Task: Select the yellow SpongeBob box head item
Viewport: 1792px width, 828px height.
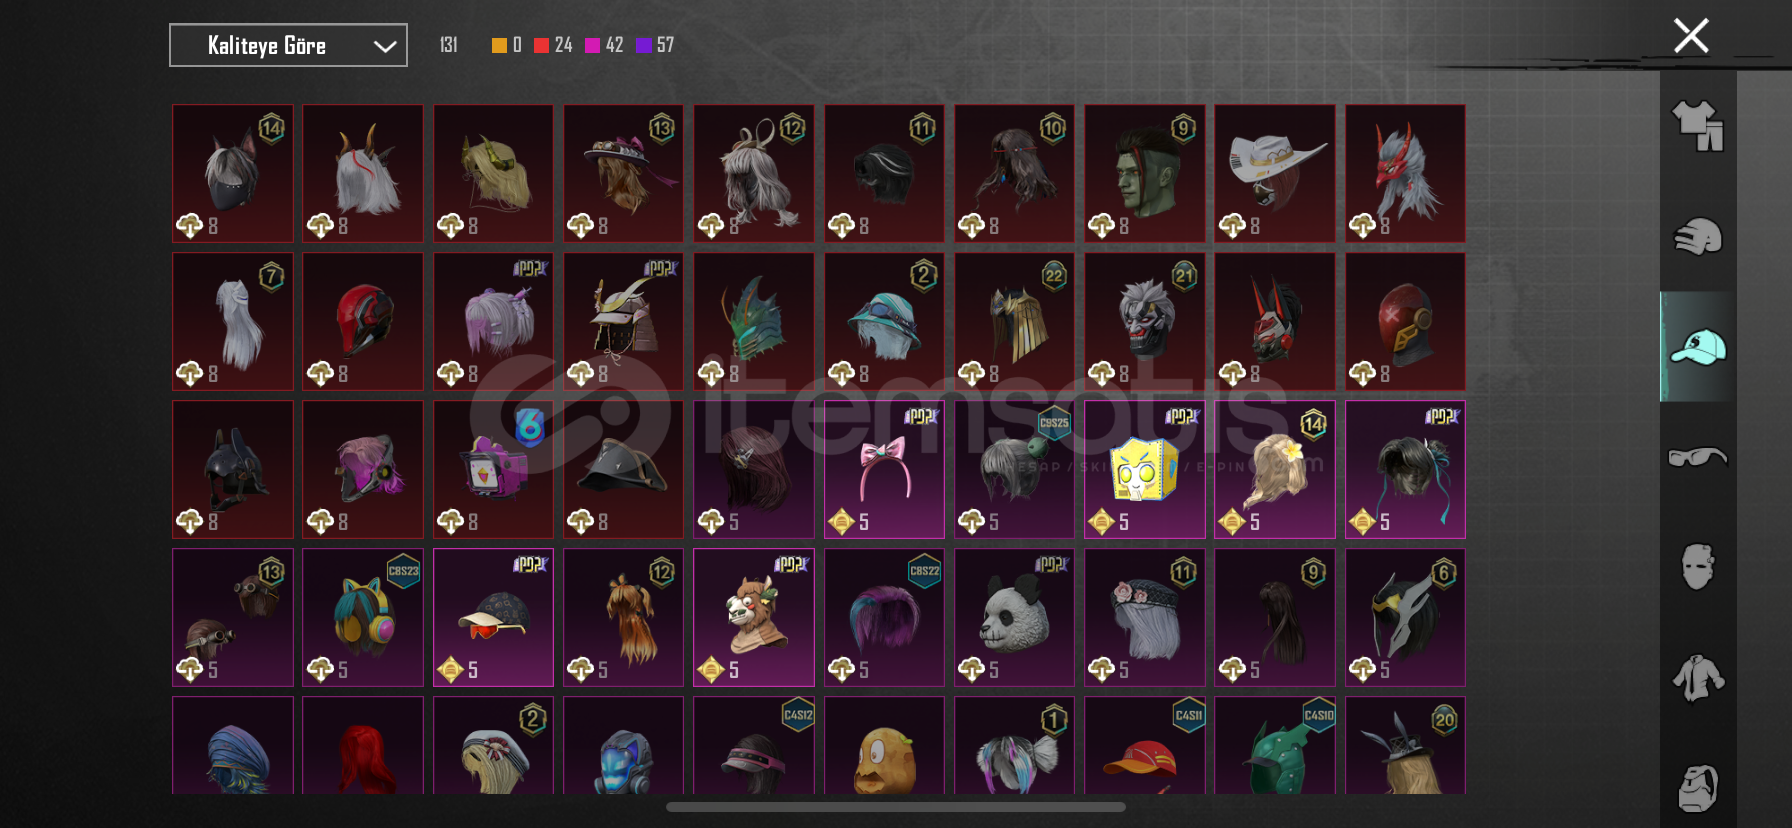Action: pos(1144,469)
